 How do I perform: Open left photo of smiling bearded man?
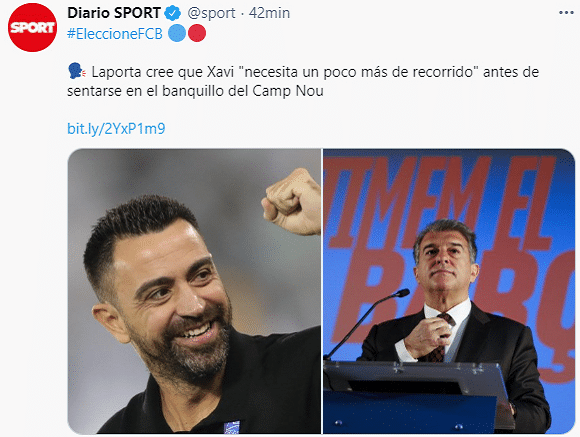[194, 291]
